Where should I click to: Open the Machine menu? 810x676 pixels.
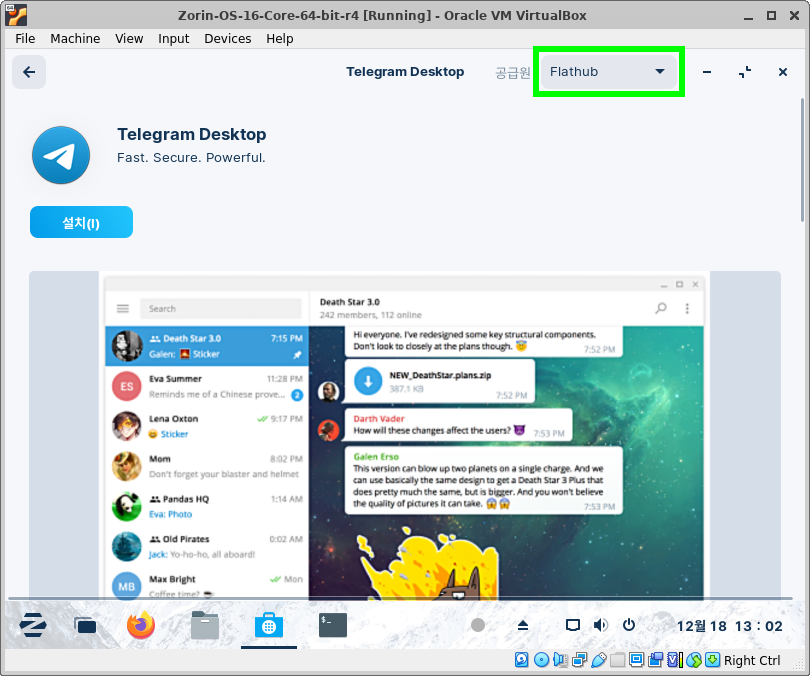(75, 39)
